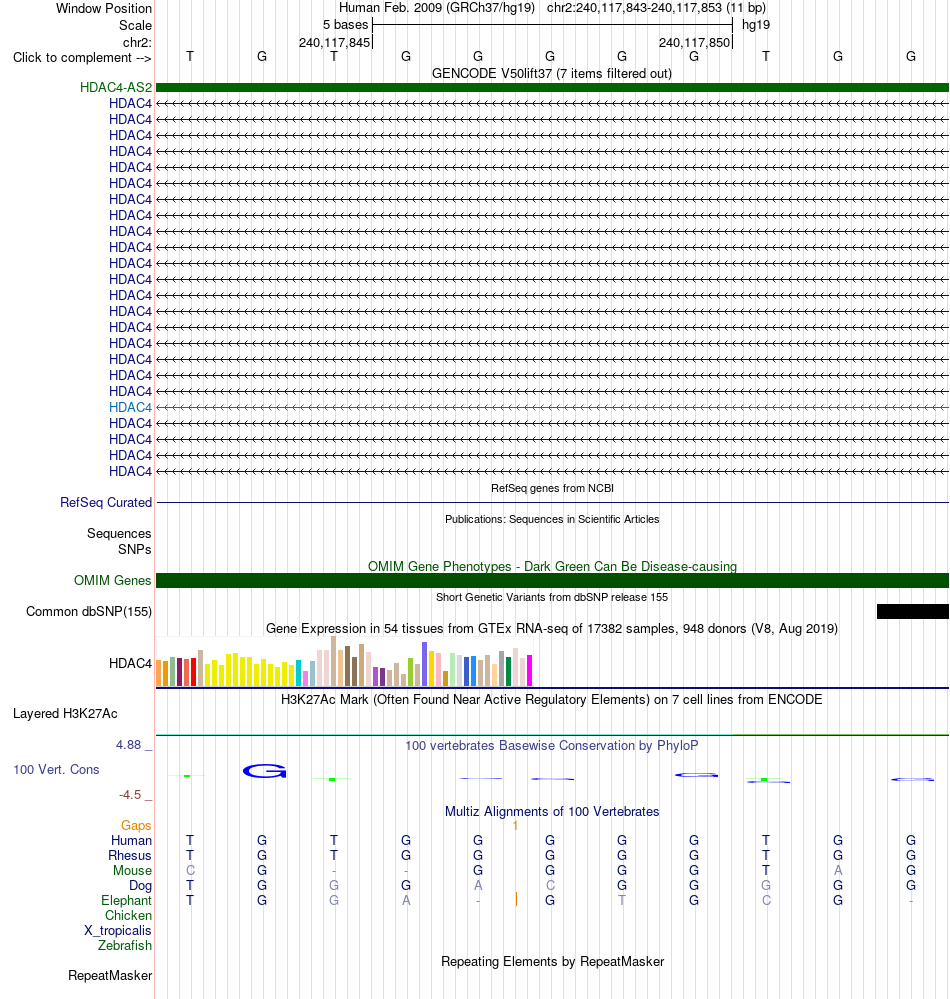The height and width of the screenshot is (999, 950).
Task: Click the hg19 assembly label
Action: point(756,25)
